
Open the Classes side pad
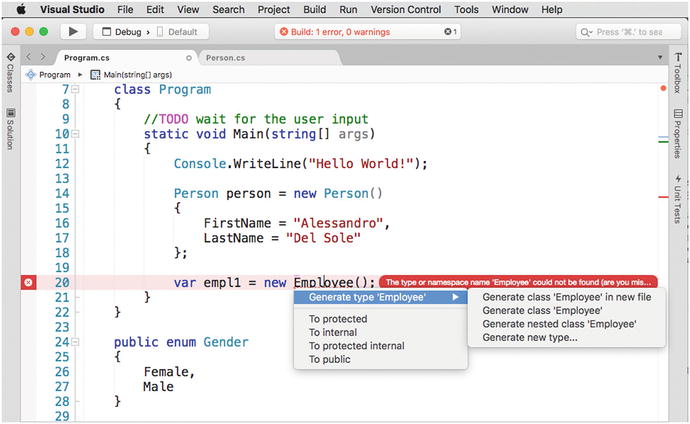(10, 73)
